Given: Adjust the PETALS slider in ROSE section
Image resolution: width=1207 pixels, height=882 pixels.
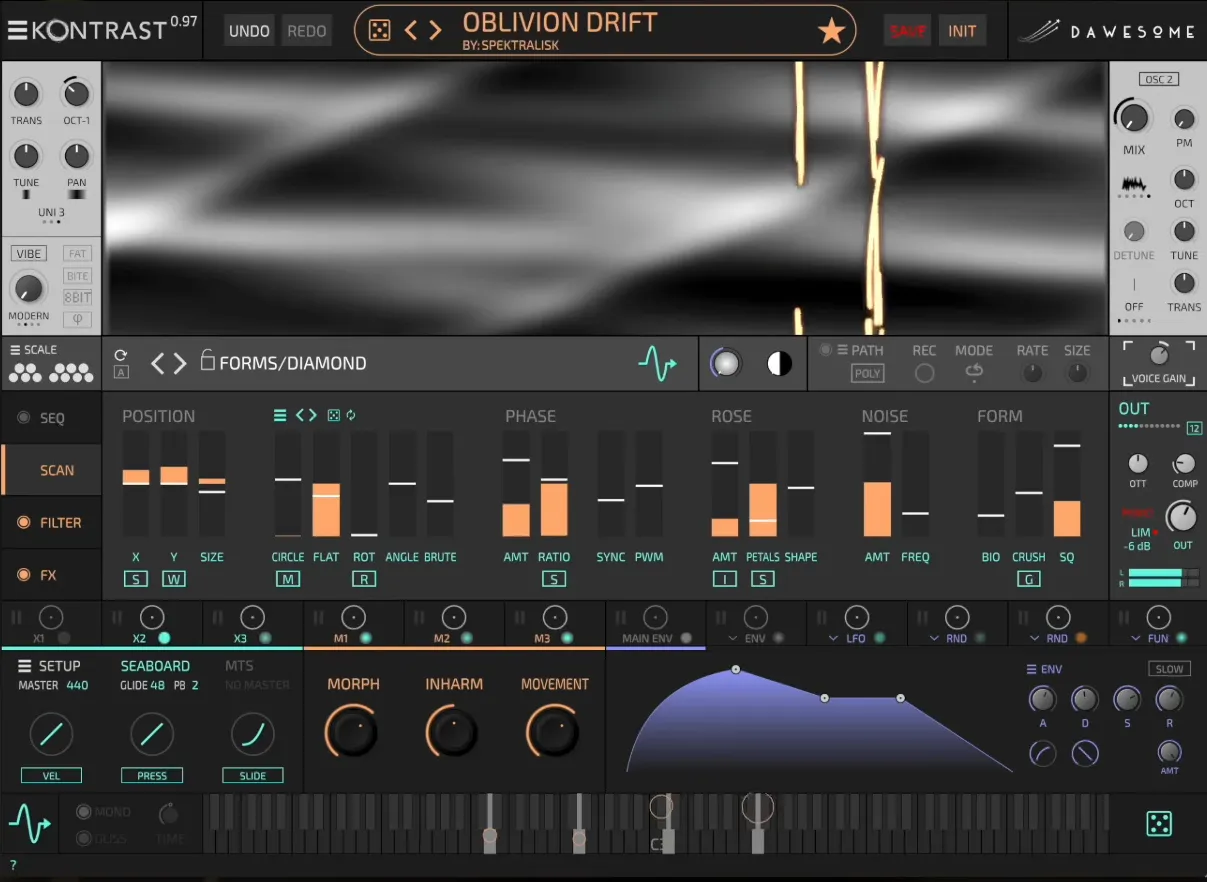Looking at the screenshot, I should click(x=763, y=484).
